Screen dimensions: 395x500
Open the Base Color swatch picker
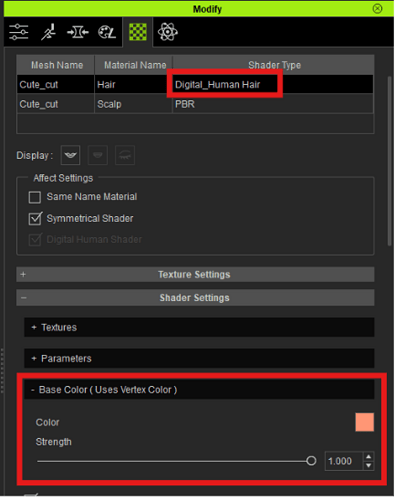pyautogui.click(x=364, y=422)
